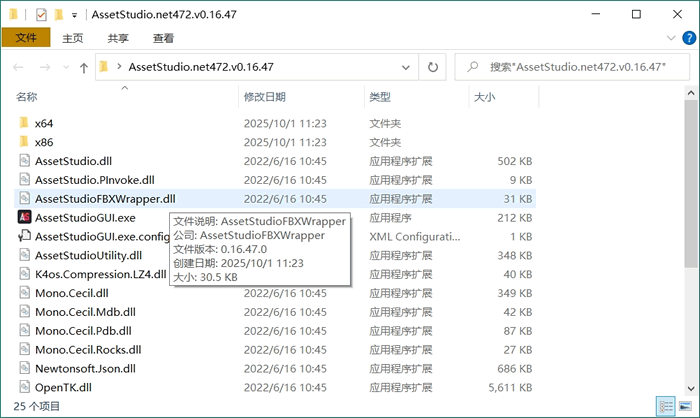Click the AssetStudioGUI.exe.config file icon

pos(24,236)
